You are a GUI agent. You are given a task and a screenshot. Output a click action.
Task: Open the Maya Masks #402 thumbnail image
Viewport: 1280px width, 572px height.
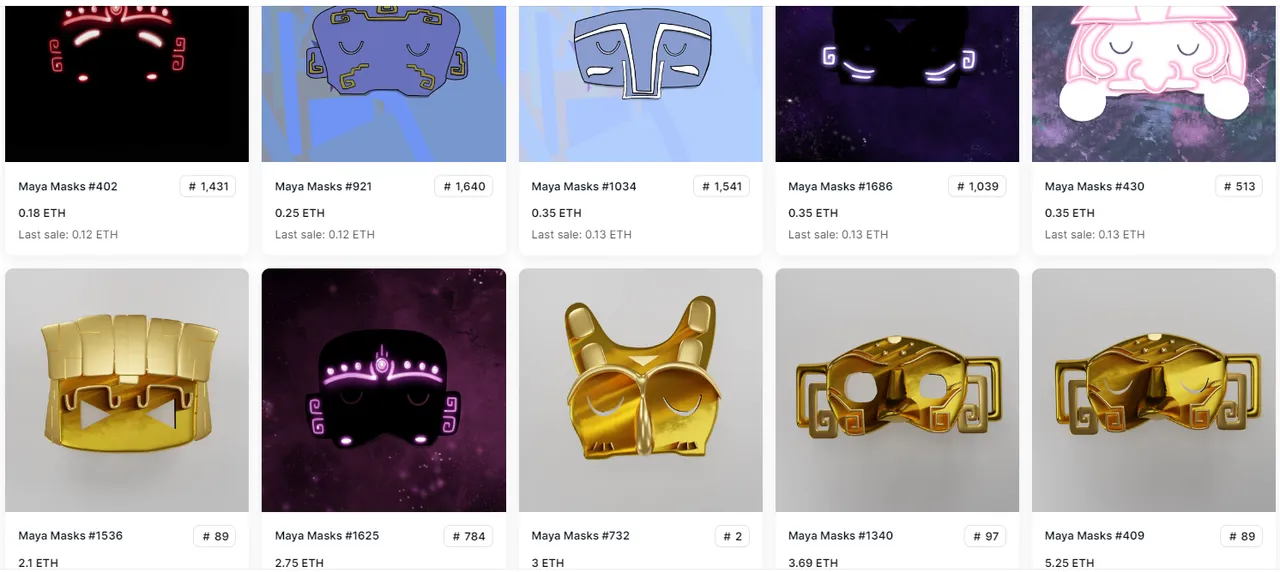tap(127, 81)
